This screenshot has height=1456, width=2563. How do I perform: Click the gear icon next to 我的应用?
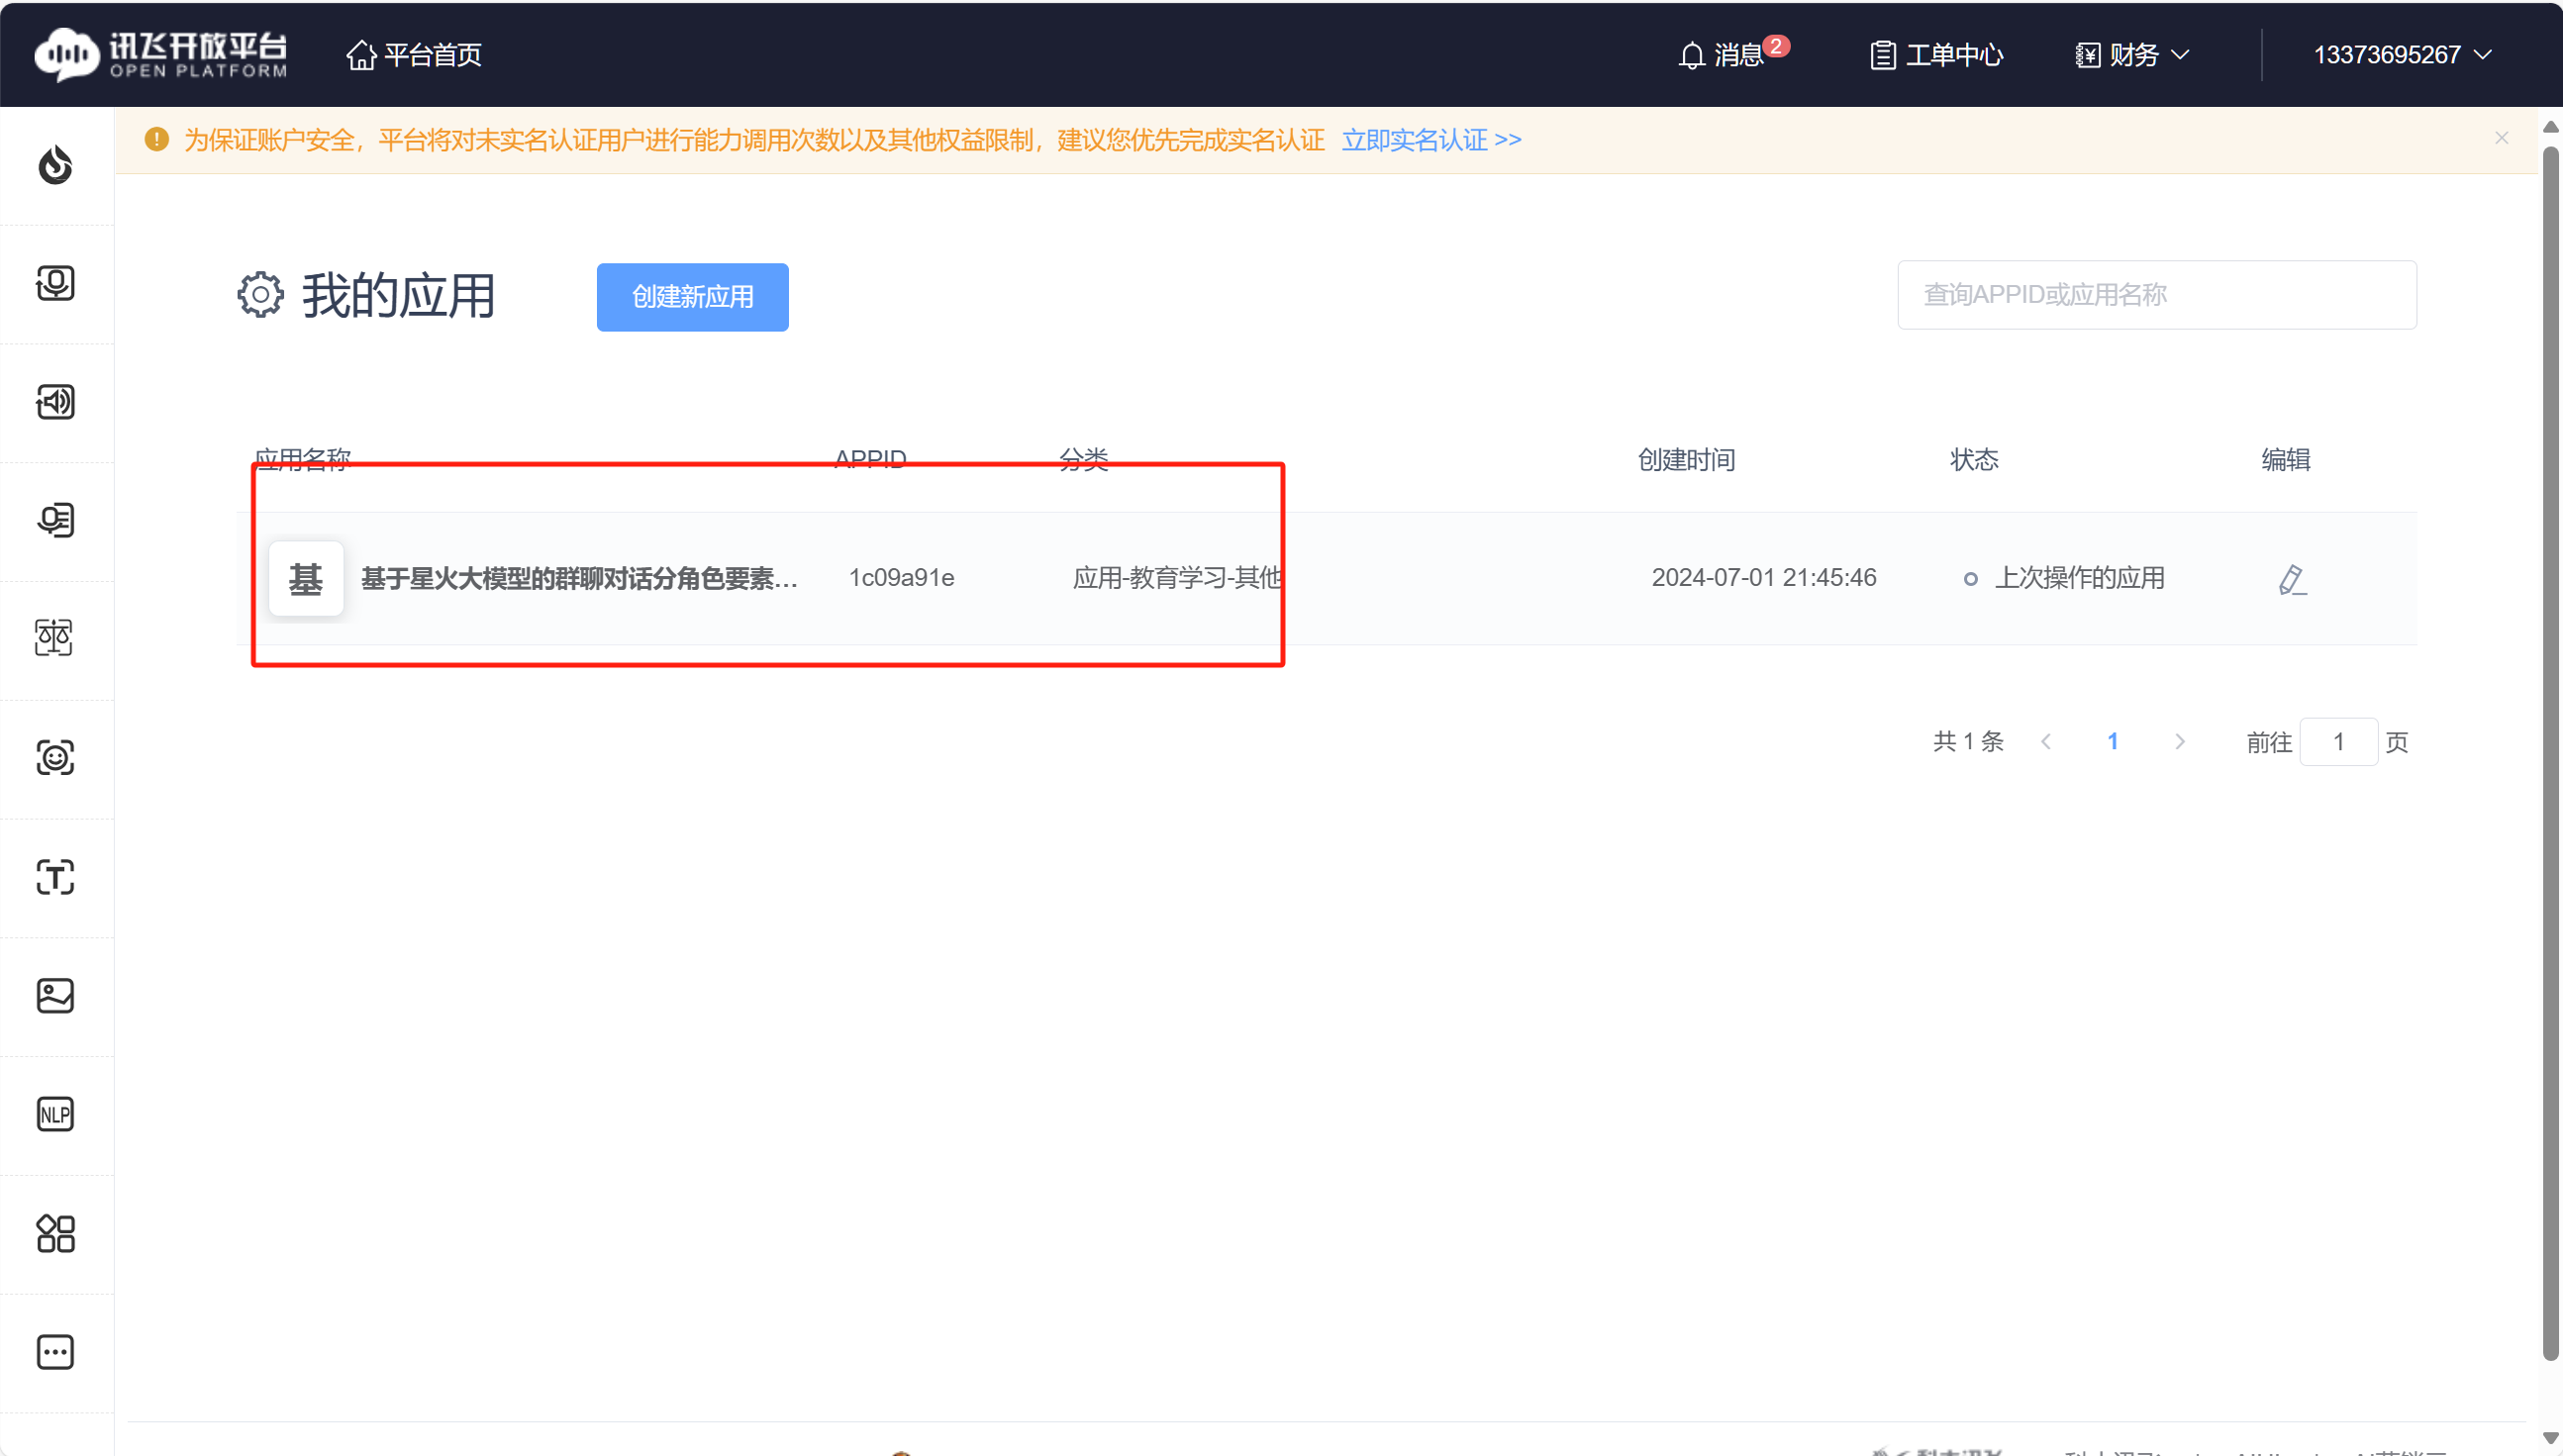click(x=260, y=295)
